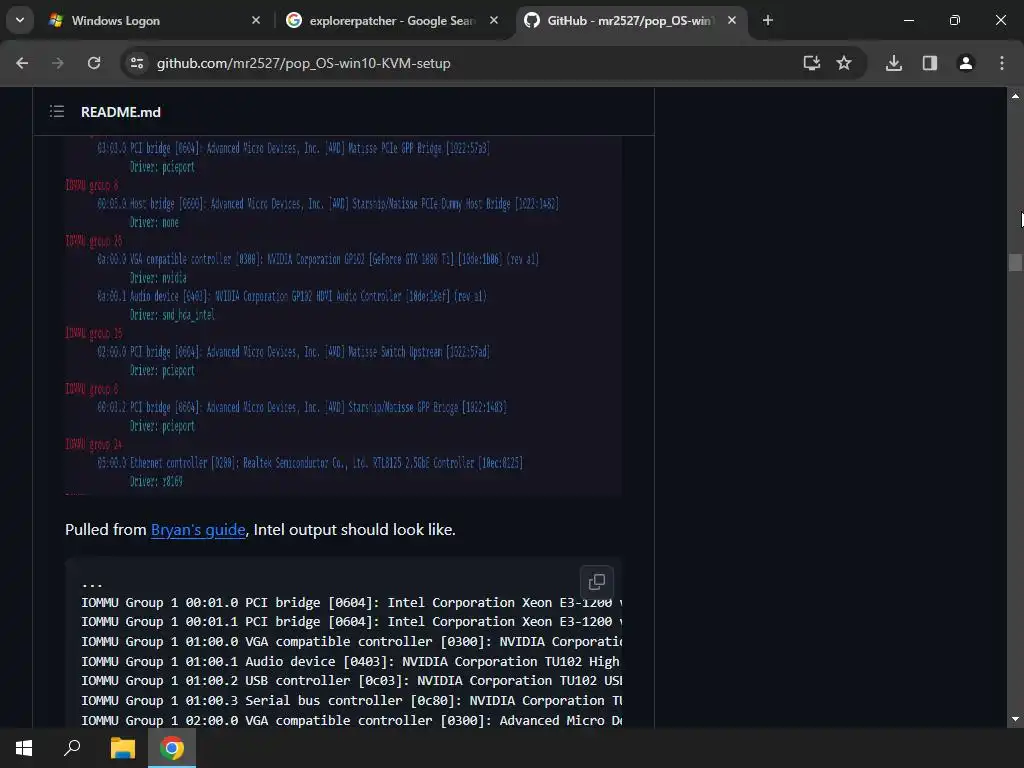Close the explorerpatcher Google Search tab

[494, 20]
